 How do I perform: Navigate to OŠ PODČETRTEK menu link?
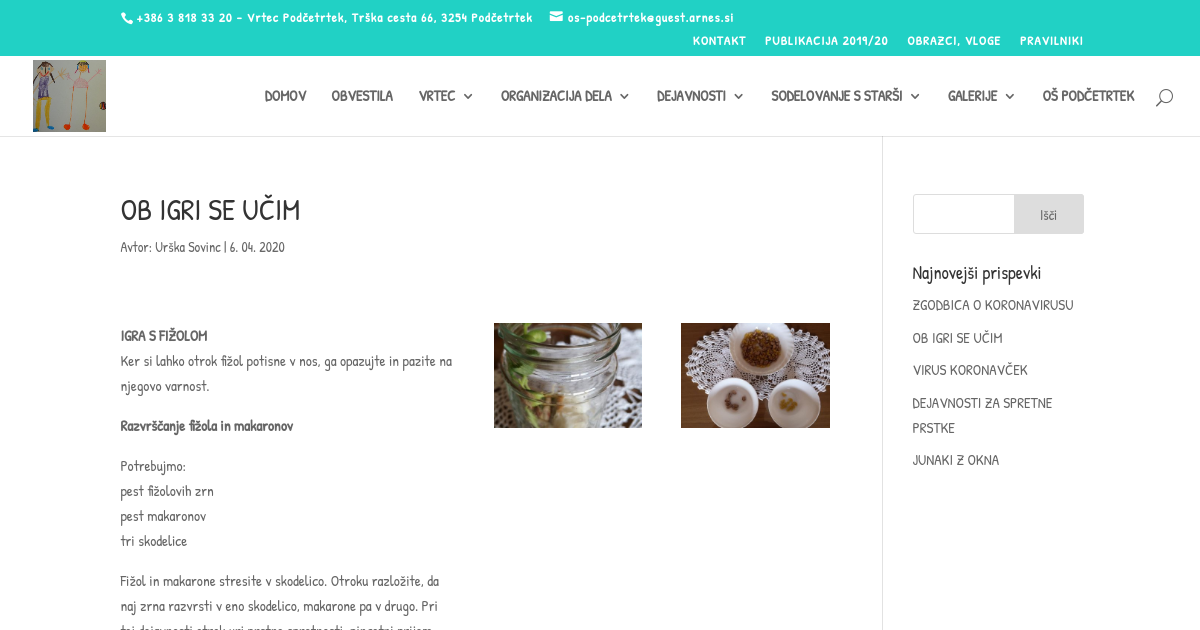click(1088, 96)
